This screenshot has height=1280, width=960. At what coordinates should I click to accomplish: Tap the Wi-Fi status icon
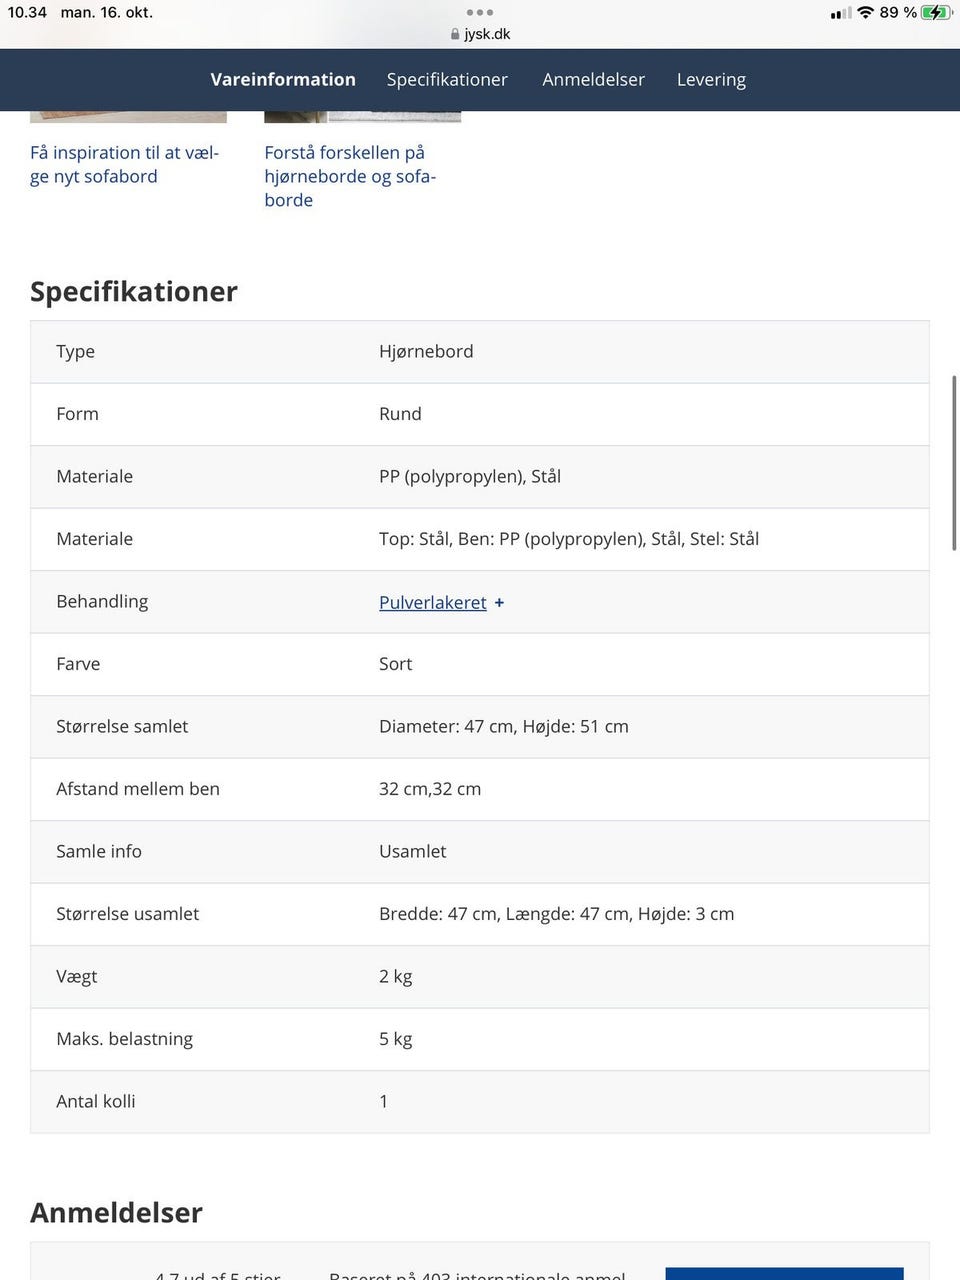[x=865, y=12]
